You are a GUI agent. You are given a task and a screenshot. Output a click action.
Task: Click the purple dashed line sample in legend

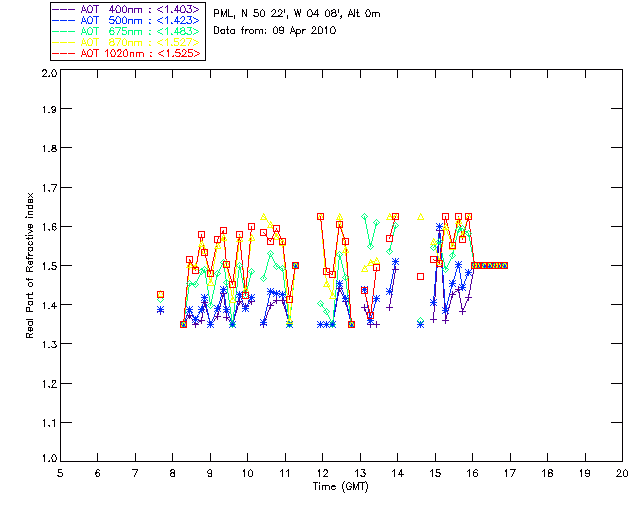pyautogui.click(x=64, y=9)
